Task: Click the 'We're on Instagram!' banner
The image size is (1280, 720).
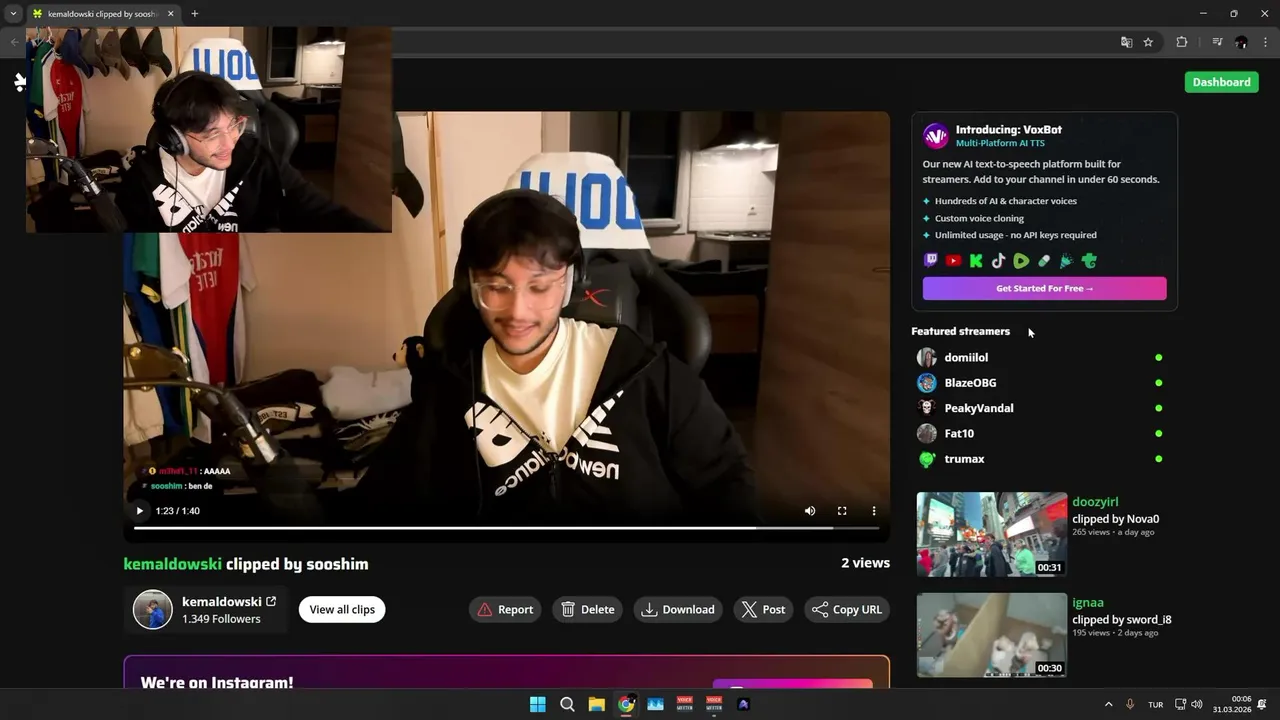Action: [x=506, y=672]
